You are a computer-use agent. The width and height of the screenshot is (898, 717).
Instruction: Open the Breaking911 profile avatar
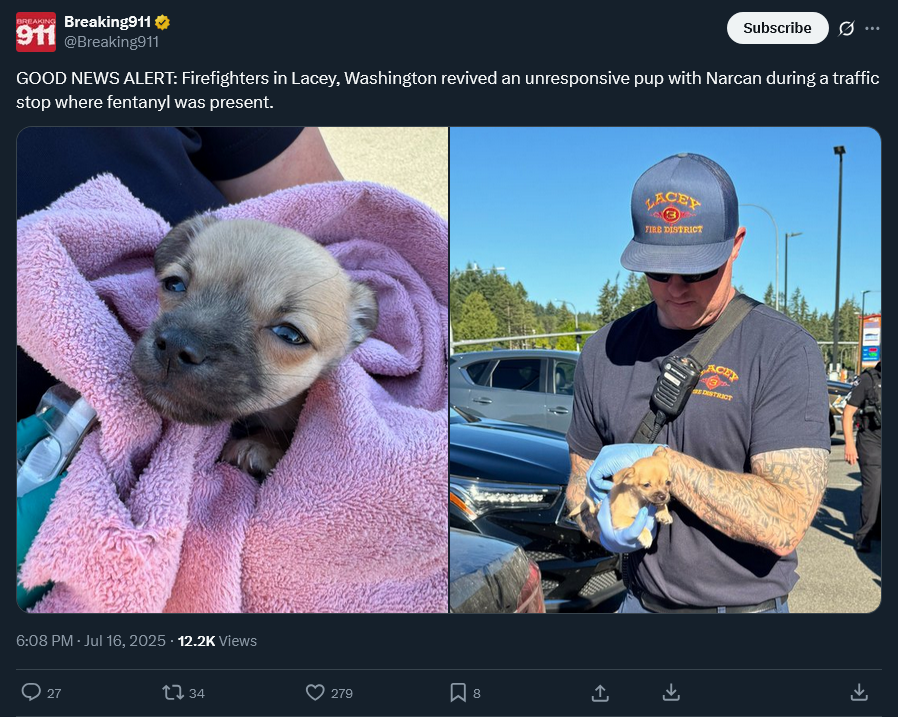[36, 32]
